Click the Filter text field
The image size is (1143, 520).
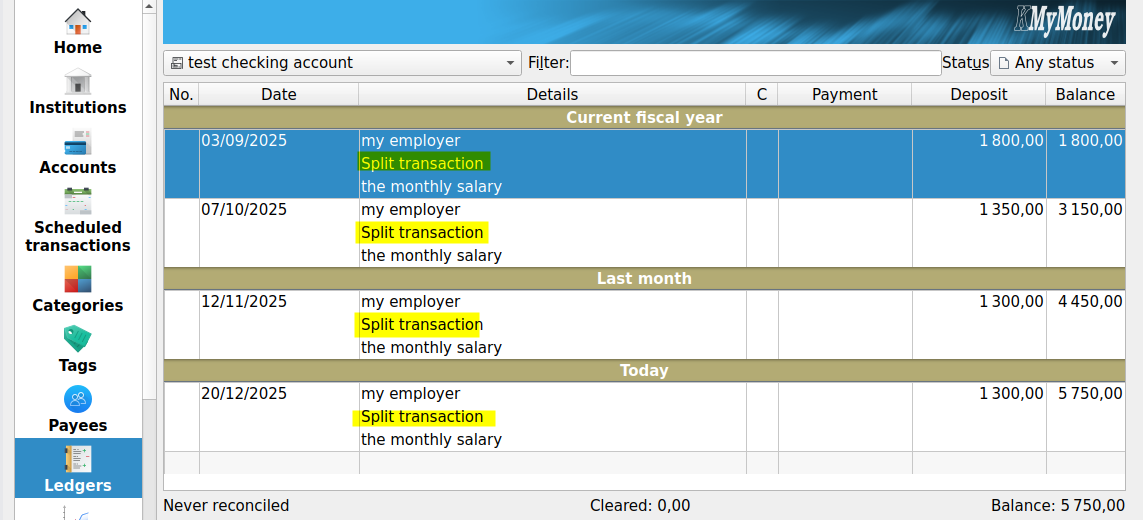[x=755, y=63]
